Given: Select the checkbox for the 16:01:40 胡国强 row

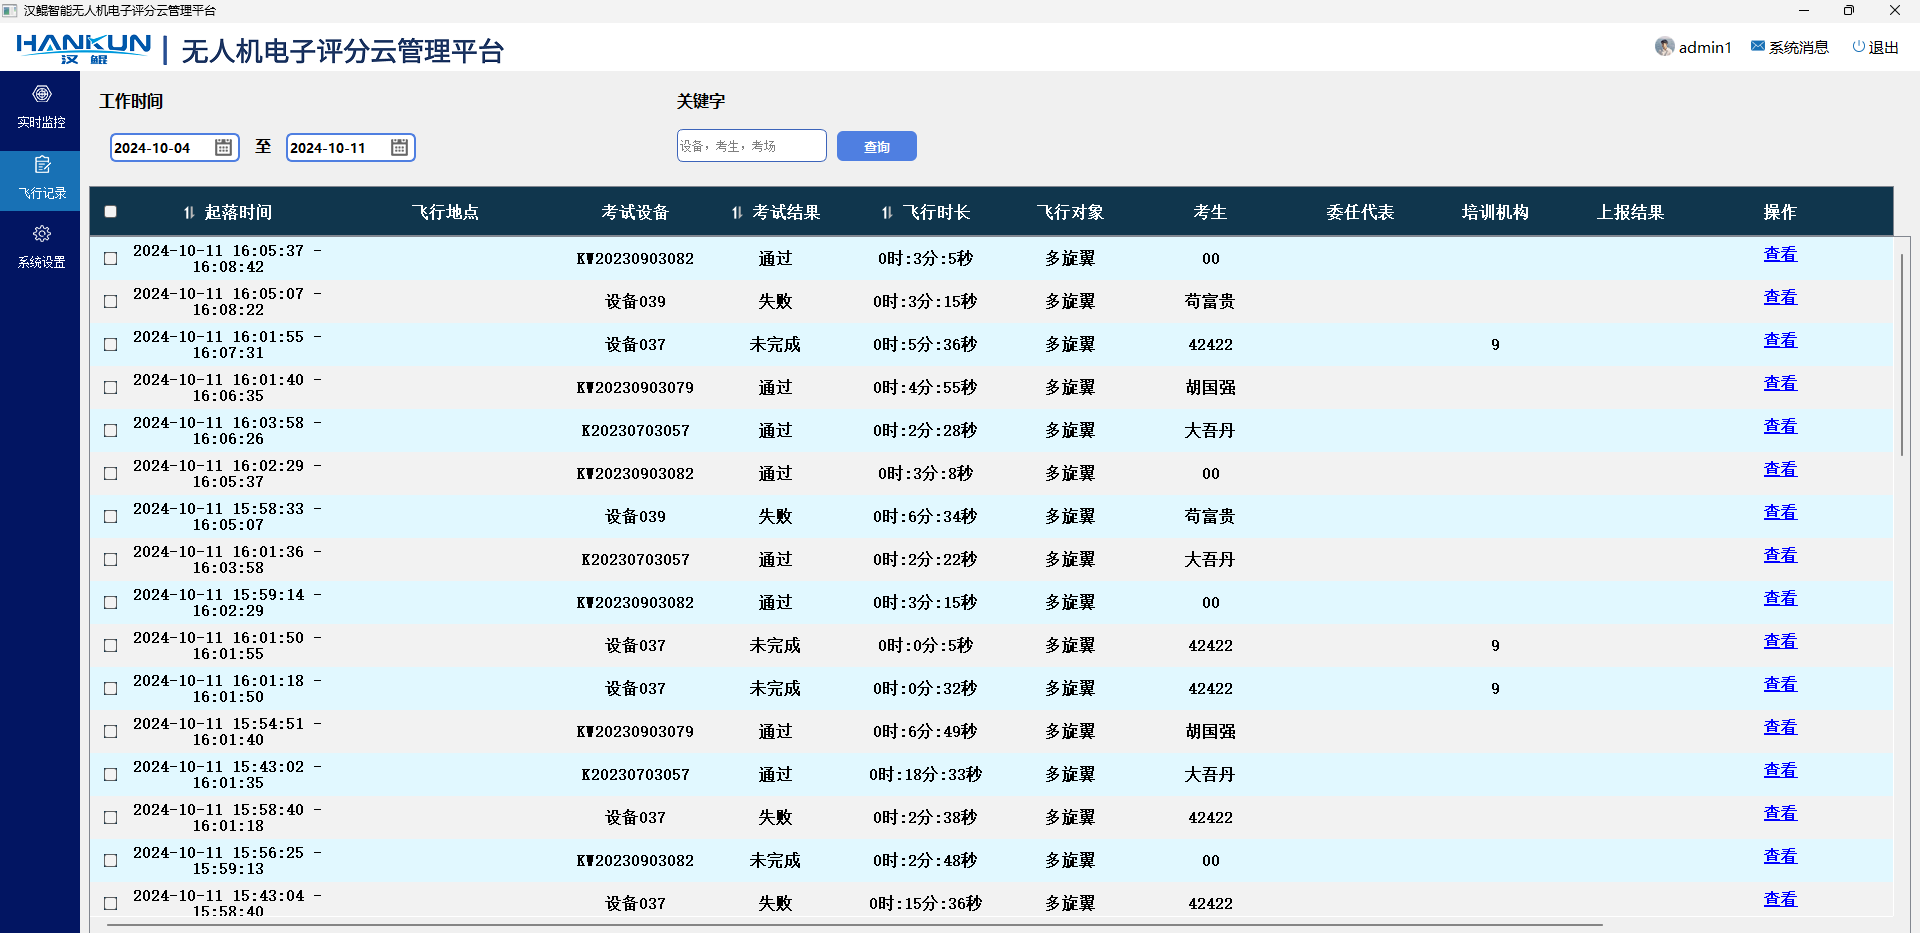Looking at the screenshot, I should pos(111,388).
